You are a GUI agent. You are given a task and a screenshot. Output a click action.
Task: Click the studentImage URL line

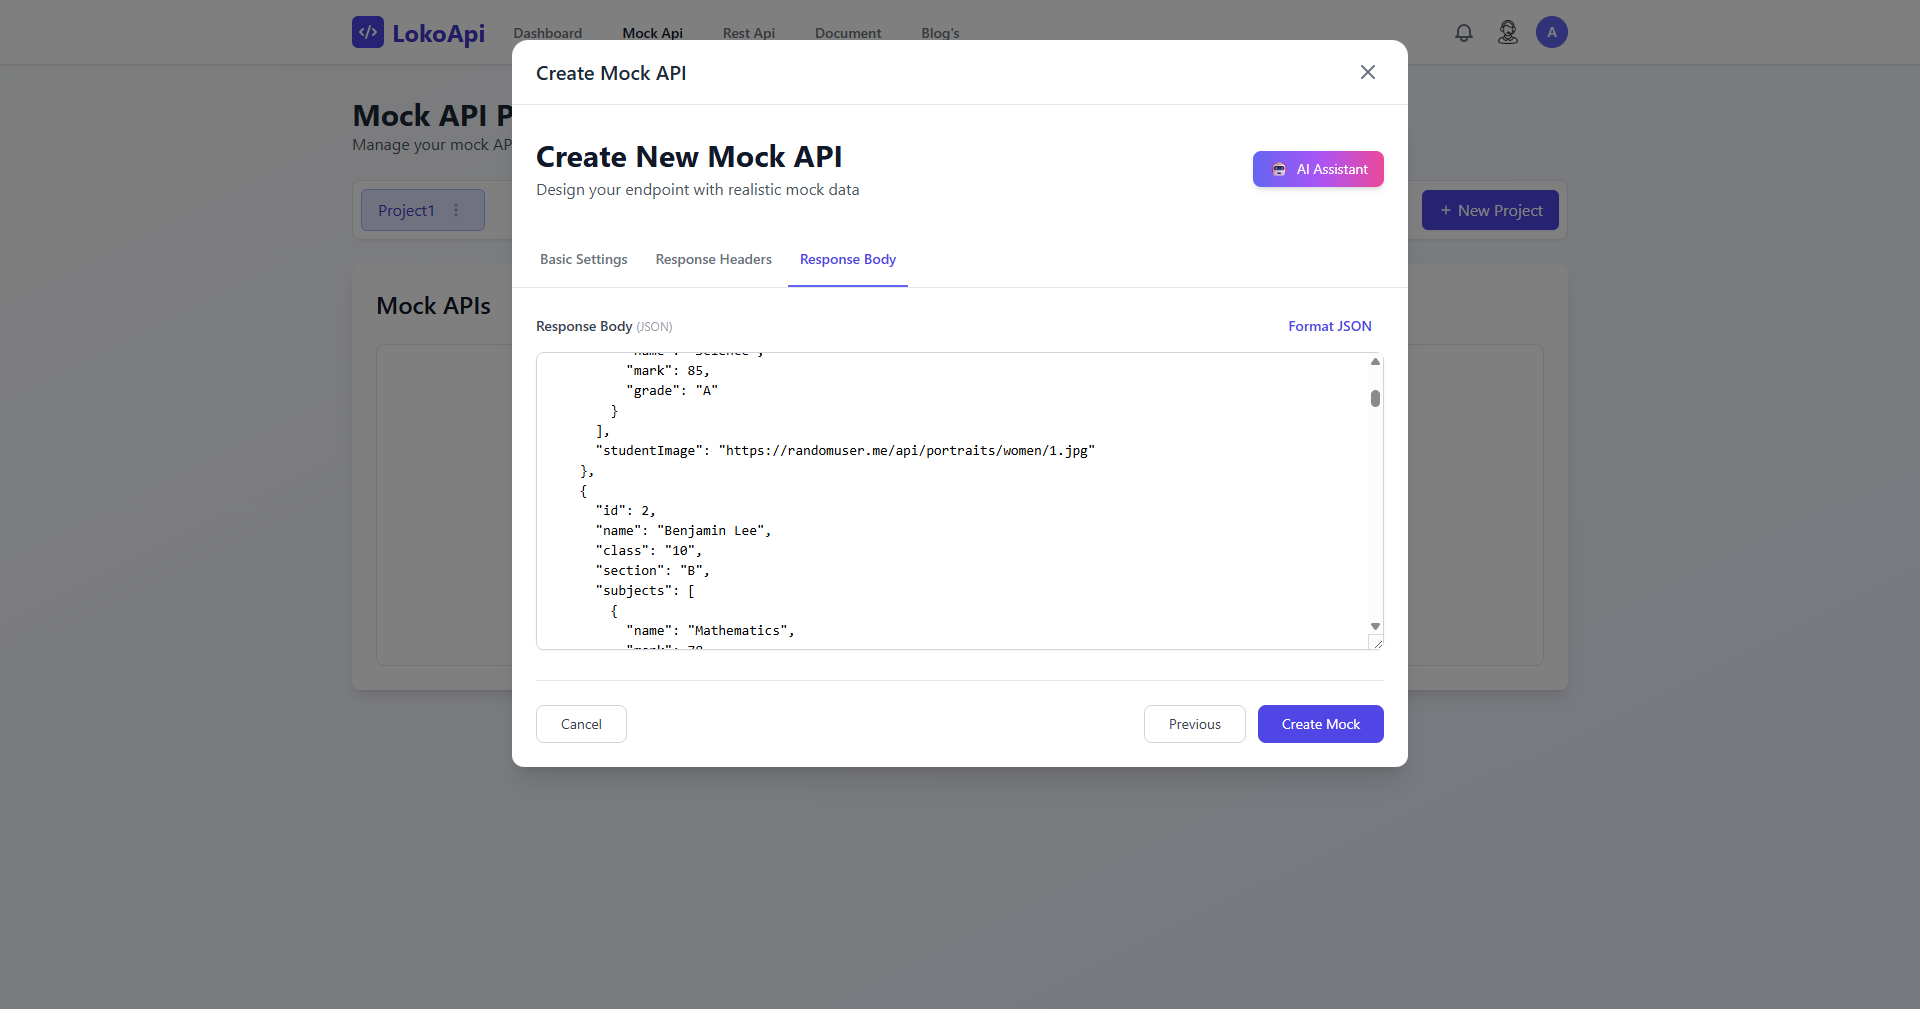(x=845, y=451)
